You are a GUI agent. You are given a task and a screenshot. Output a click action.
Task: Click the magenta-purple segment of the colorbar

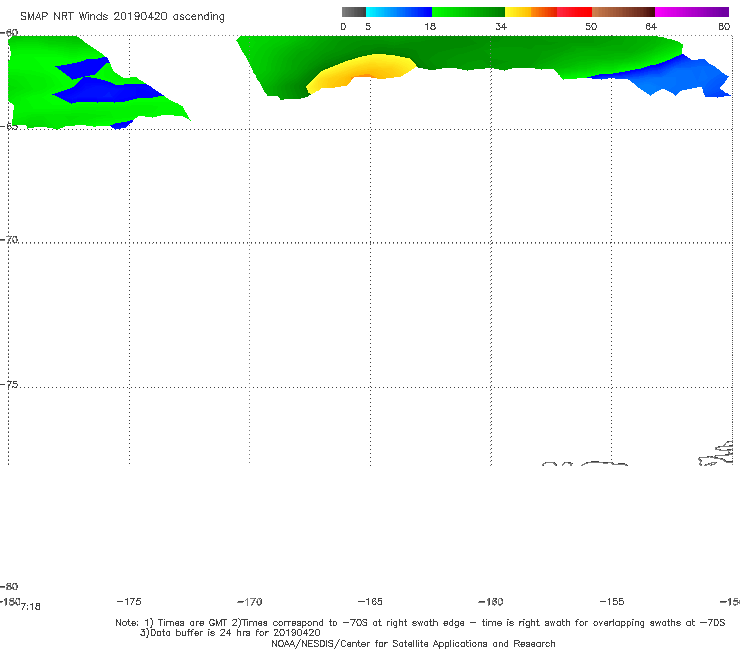pos(691,12)
